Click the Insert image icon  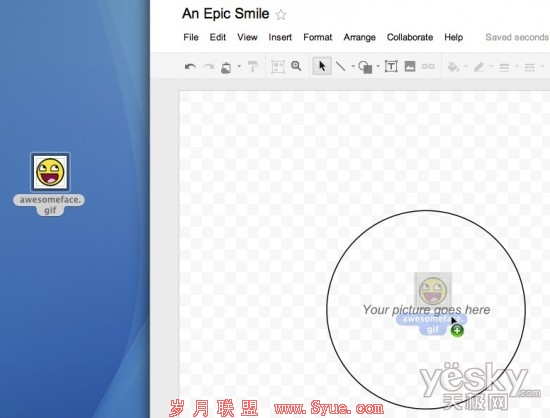pyautogui.click(x=410, y=66)
